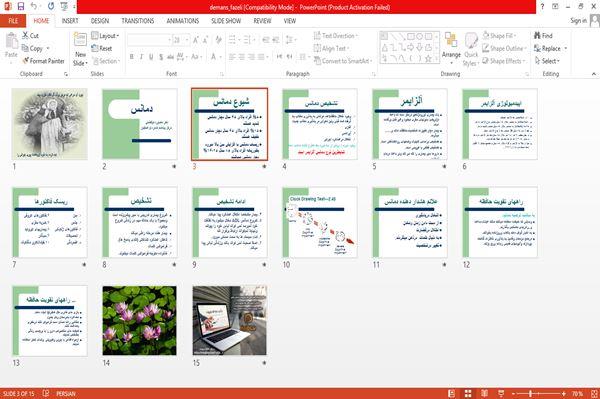Open the FILE tab
Image resolution: width=600 pixels, height=399 pixels.
[x=13, y=21]
